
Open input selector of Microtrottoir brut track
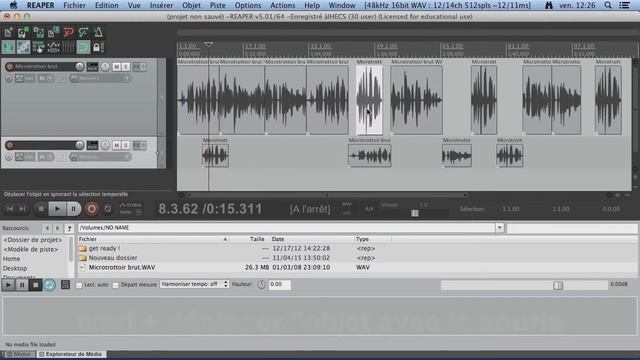click(x=100, y=78)
